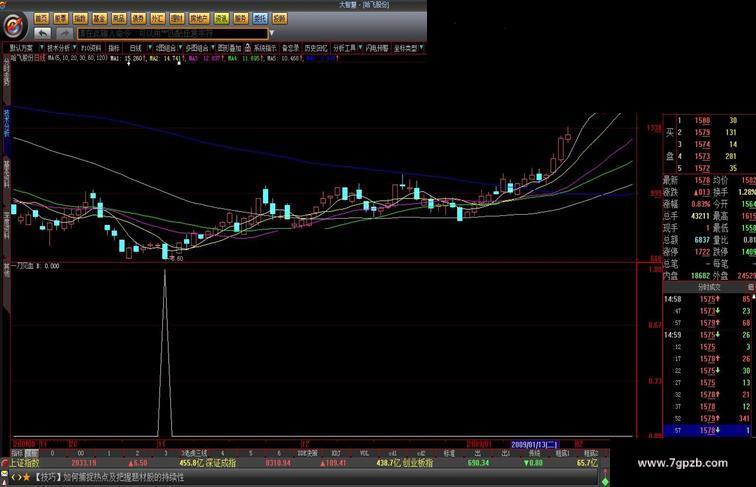Image resolution: width=756 pixels, height=487 pixels.
Task: Click the 指标 toolbar item
Action: click(114, 48)
